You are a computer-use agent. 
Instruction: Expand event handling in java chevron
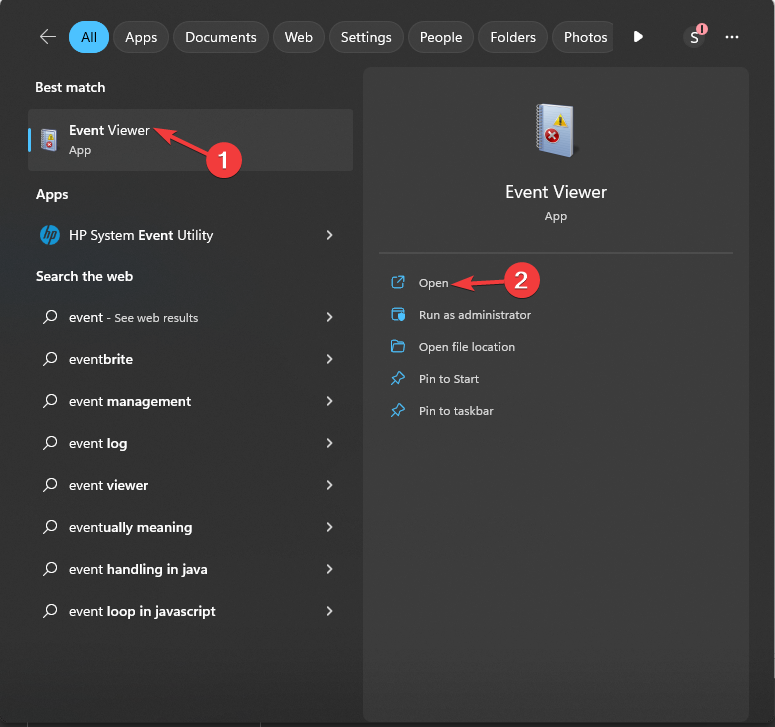[x=329, y=569]
